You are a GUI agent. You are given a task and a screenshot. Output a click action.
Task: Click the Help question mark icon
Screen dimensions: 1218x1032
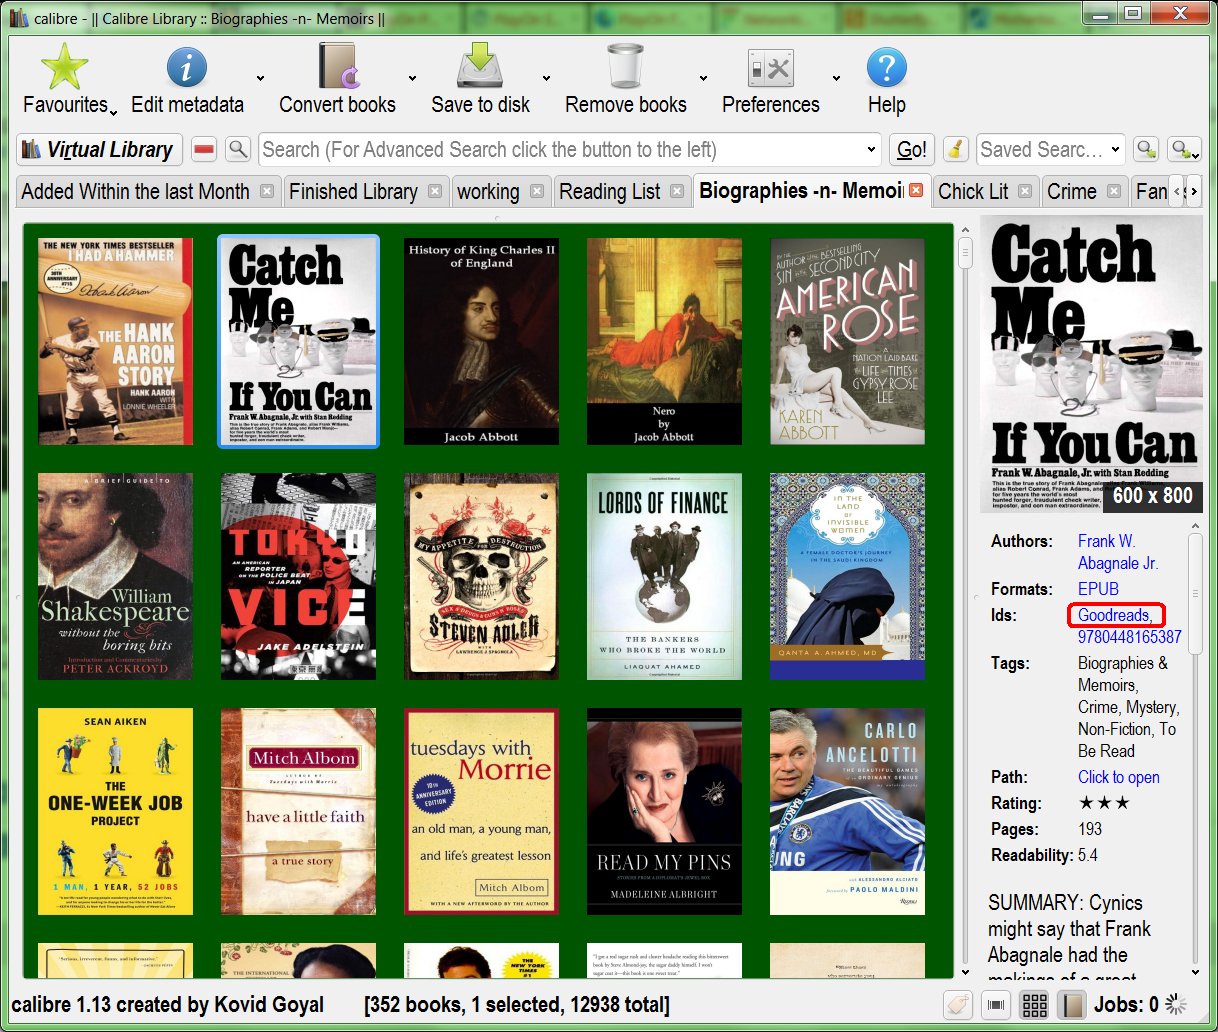click(886, 68)
